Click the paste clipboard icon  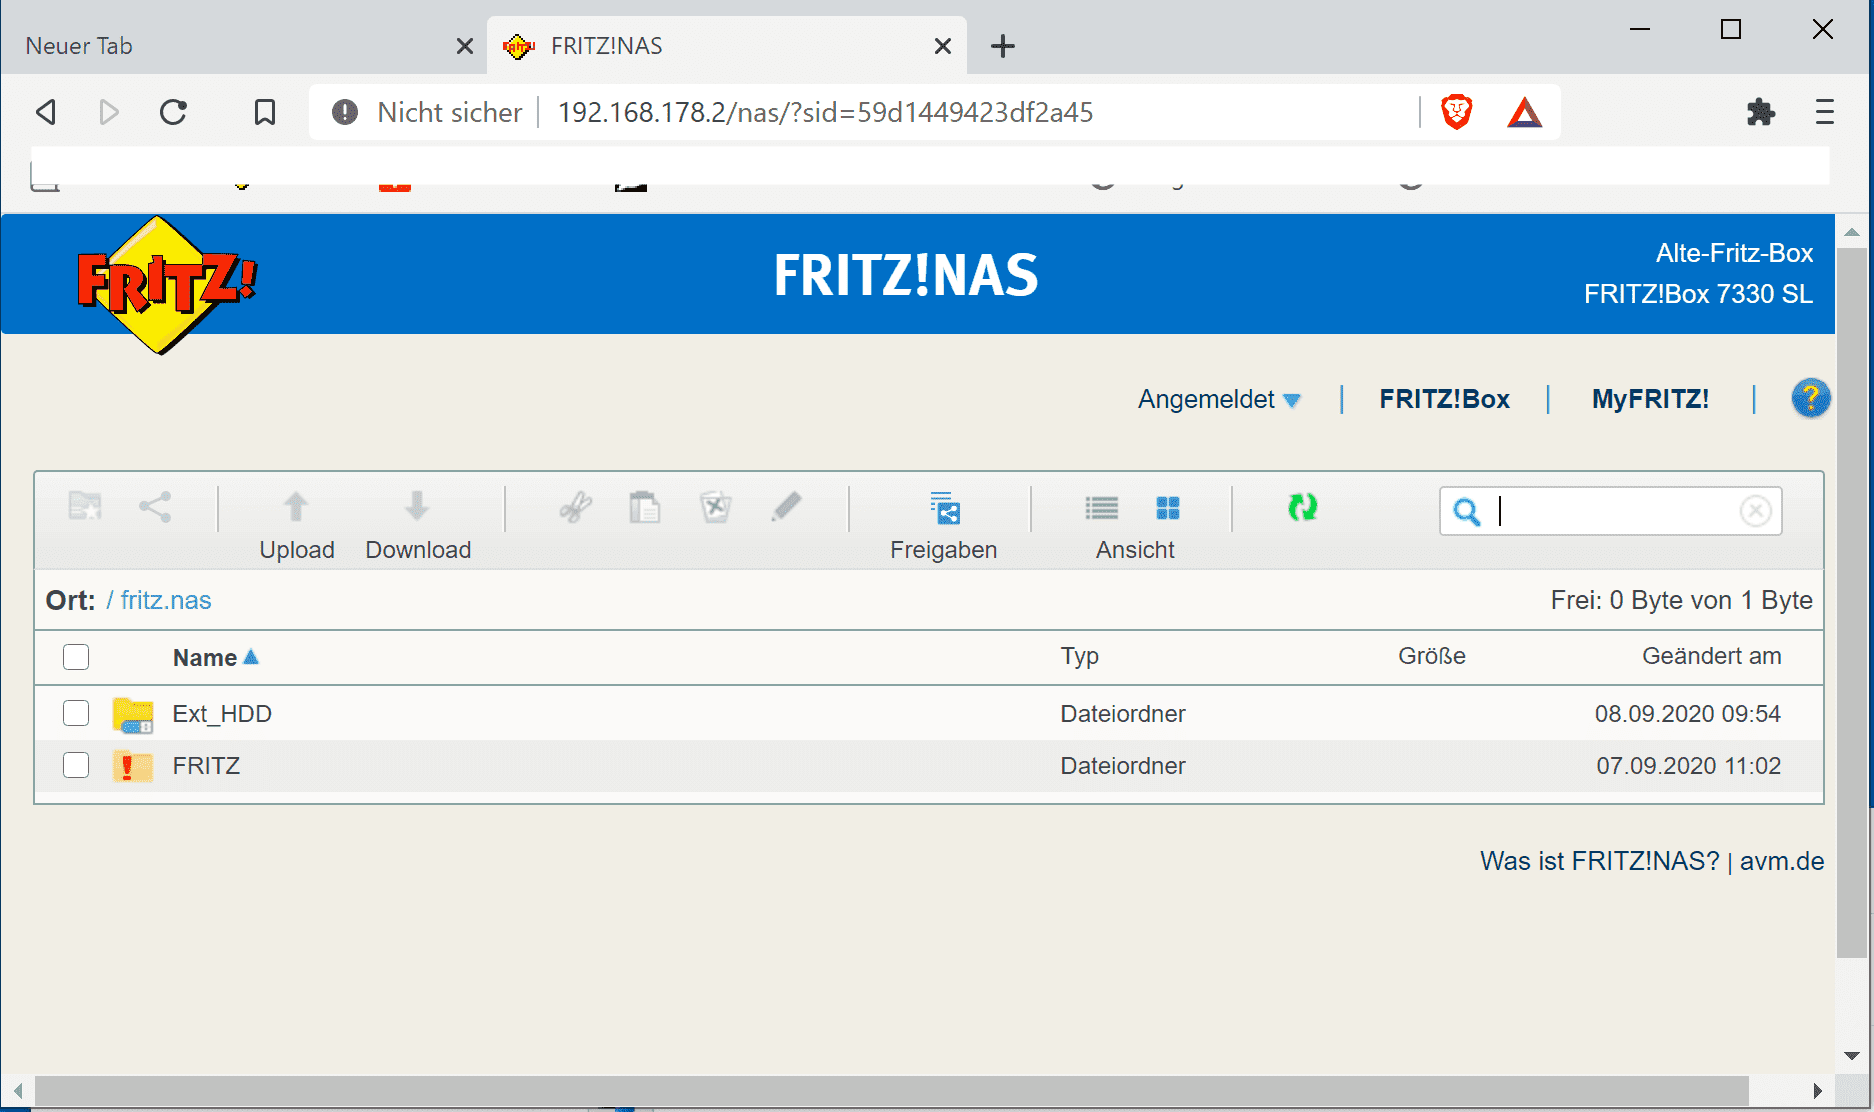click(x=645, y=507)
